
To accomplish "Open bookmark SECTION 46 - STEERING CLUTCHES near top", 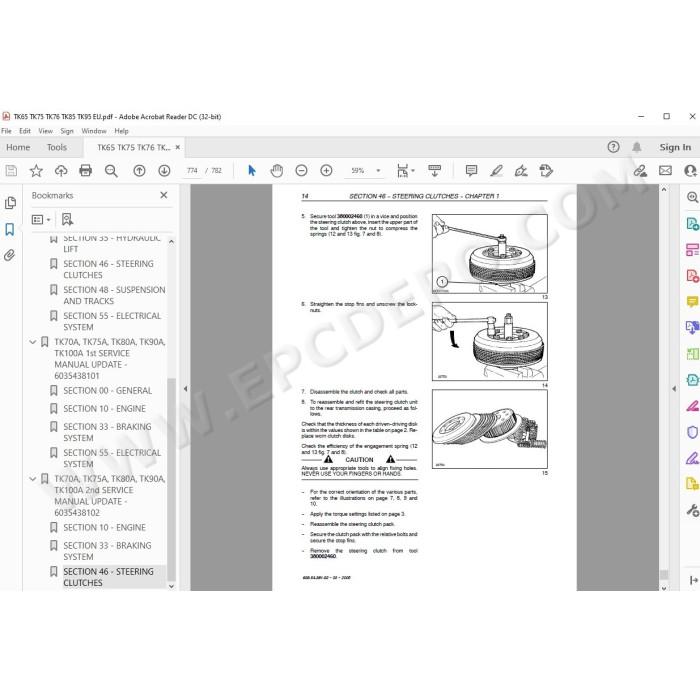I will (108, 269).
